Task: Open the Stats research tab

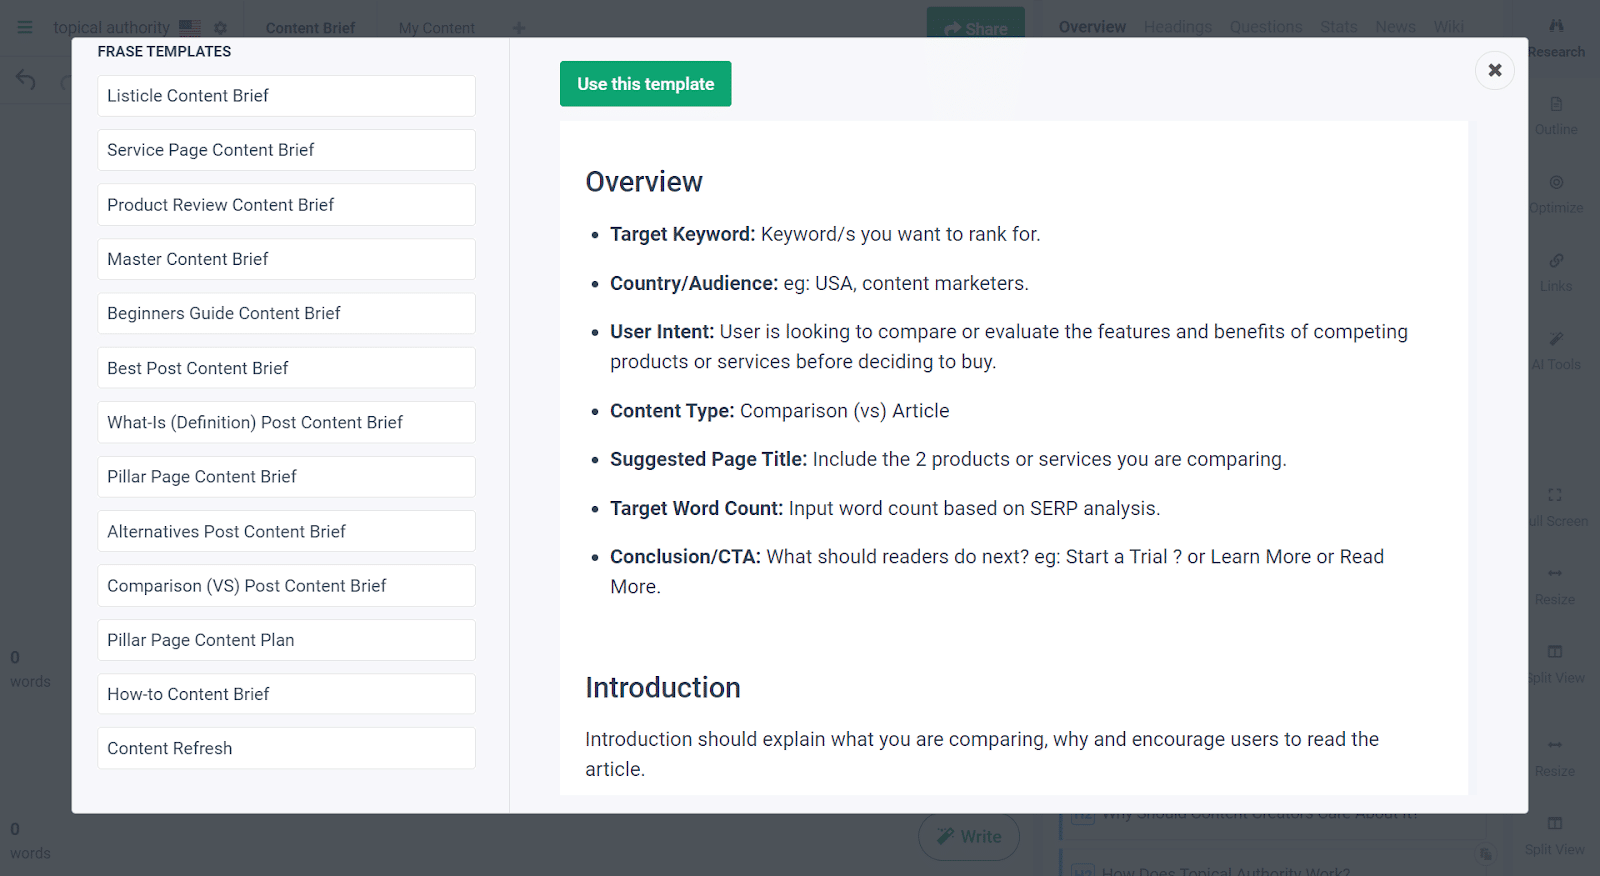Action: (x=1339, y=27)
